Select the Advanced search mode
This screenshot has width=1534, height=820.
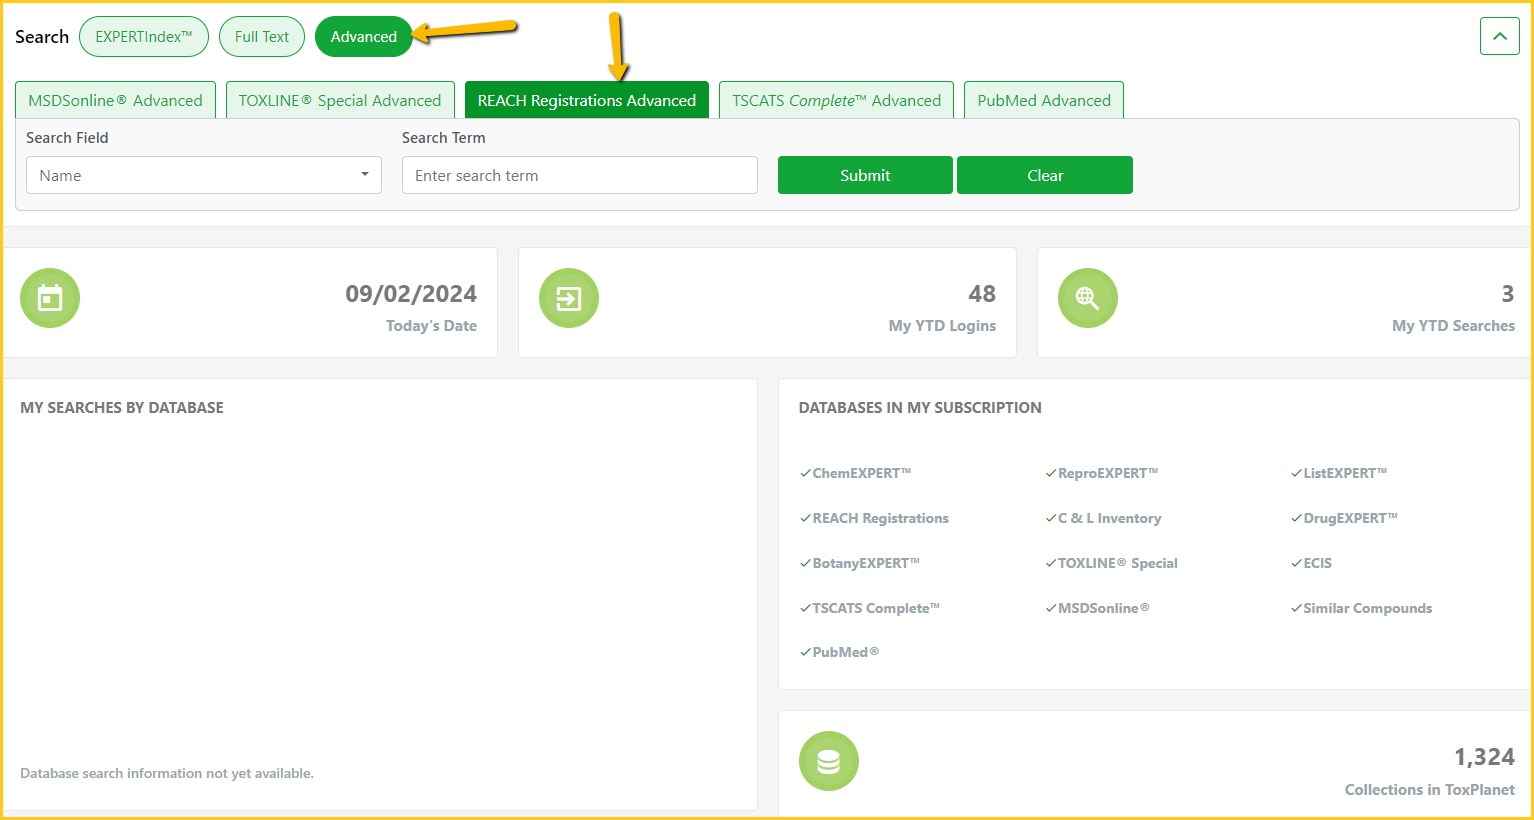click(x=363, y=37)
